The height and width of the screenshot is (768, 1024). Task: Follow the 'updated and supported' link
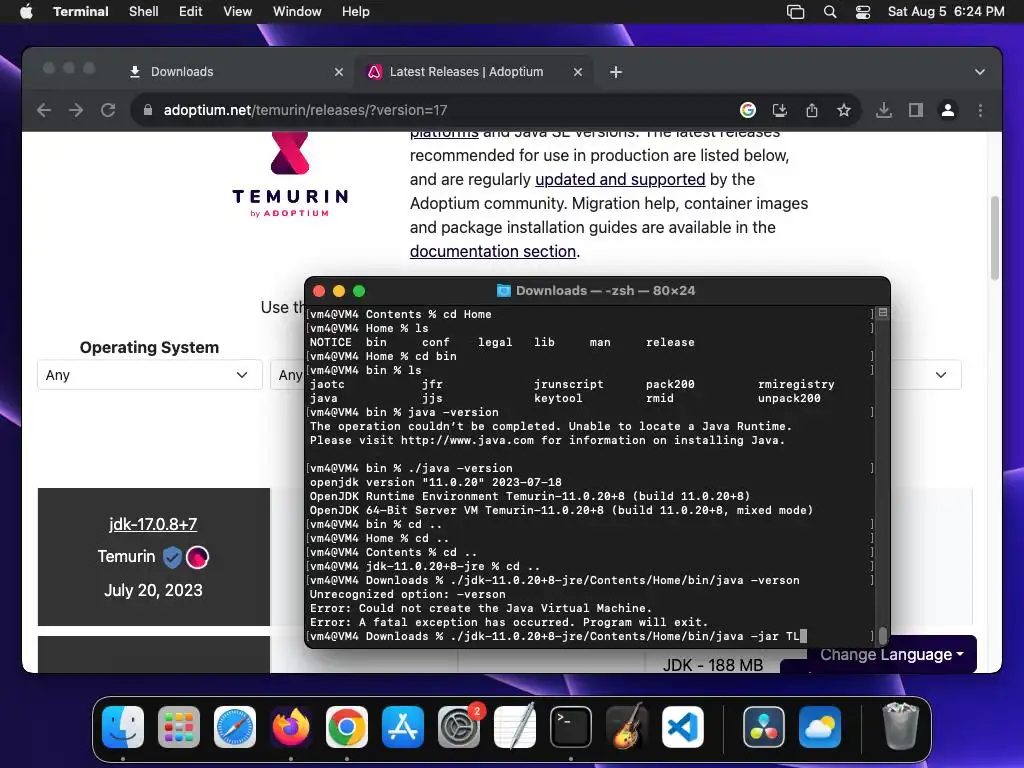pyautogui.click(x=620, y=180)
